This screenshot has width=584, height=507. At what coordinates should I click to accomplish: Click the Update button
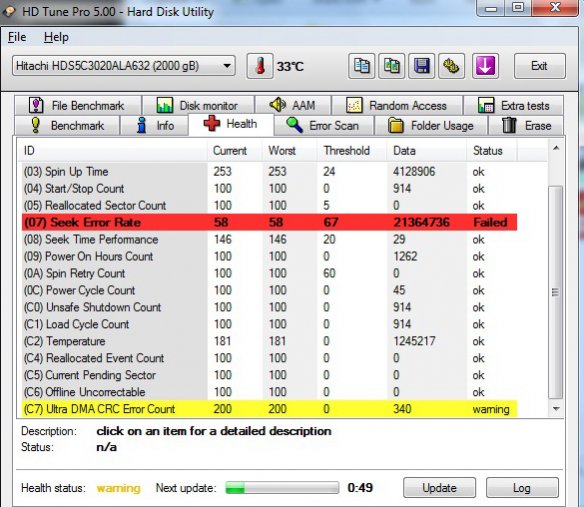[439, 488]
